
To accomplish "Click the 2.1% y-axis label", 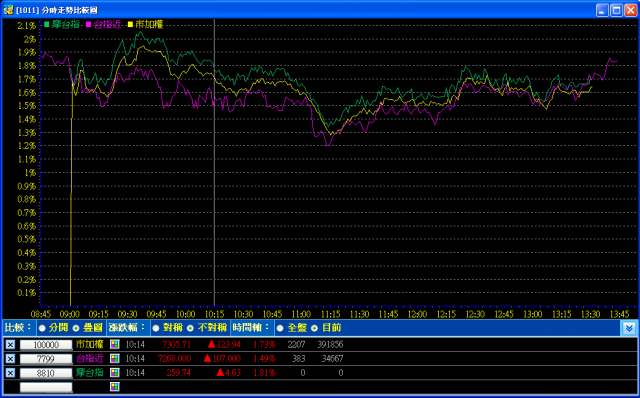I will point(27,26).
